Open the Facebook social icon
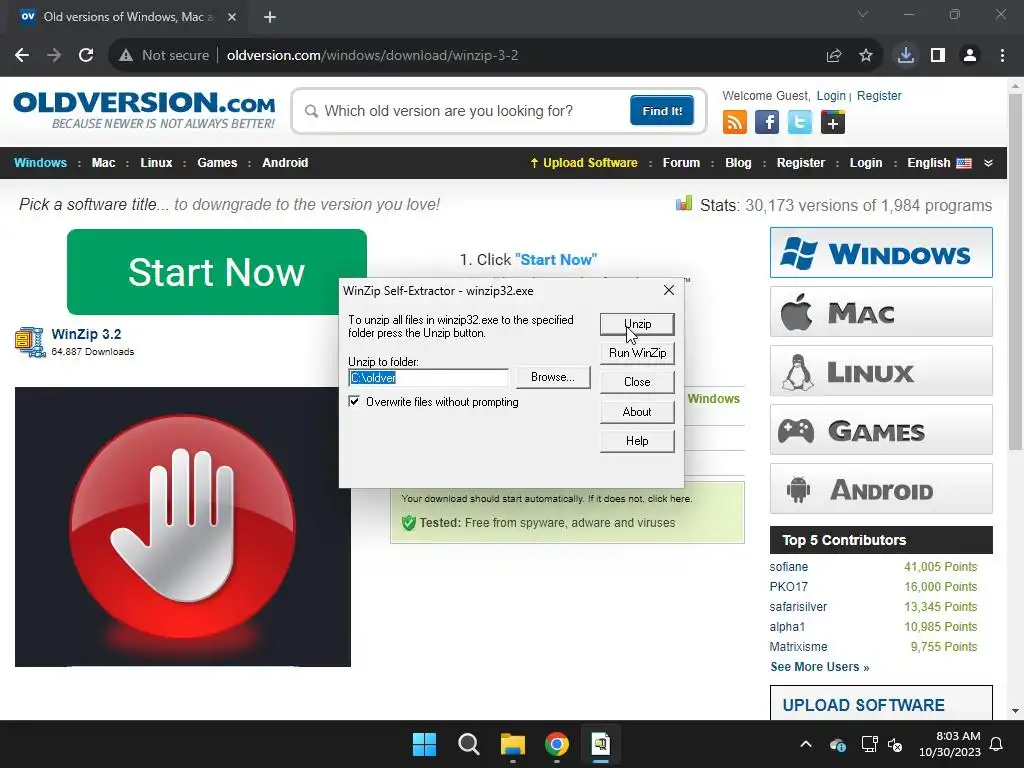This screenshot has width=1024, height=768. (767, 122)
